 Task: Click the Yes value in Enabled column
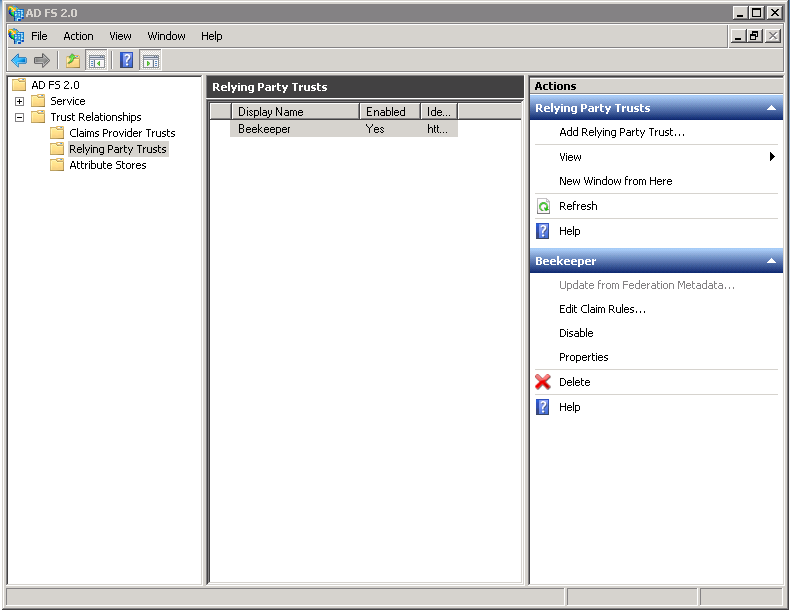375,129
